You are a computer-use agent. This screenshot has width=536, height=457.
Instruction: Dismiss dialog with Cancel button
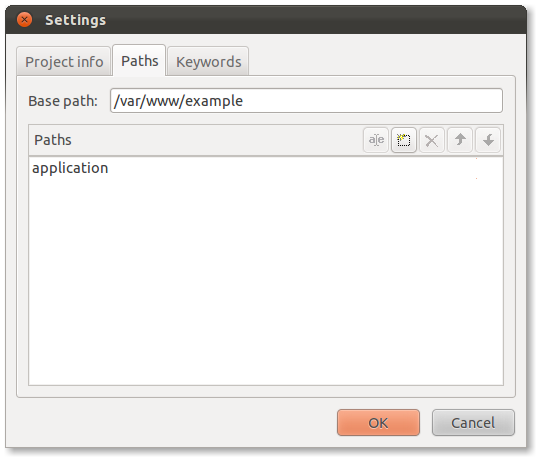[x=473, y=423]
